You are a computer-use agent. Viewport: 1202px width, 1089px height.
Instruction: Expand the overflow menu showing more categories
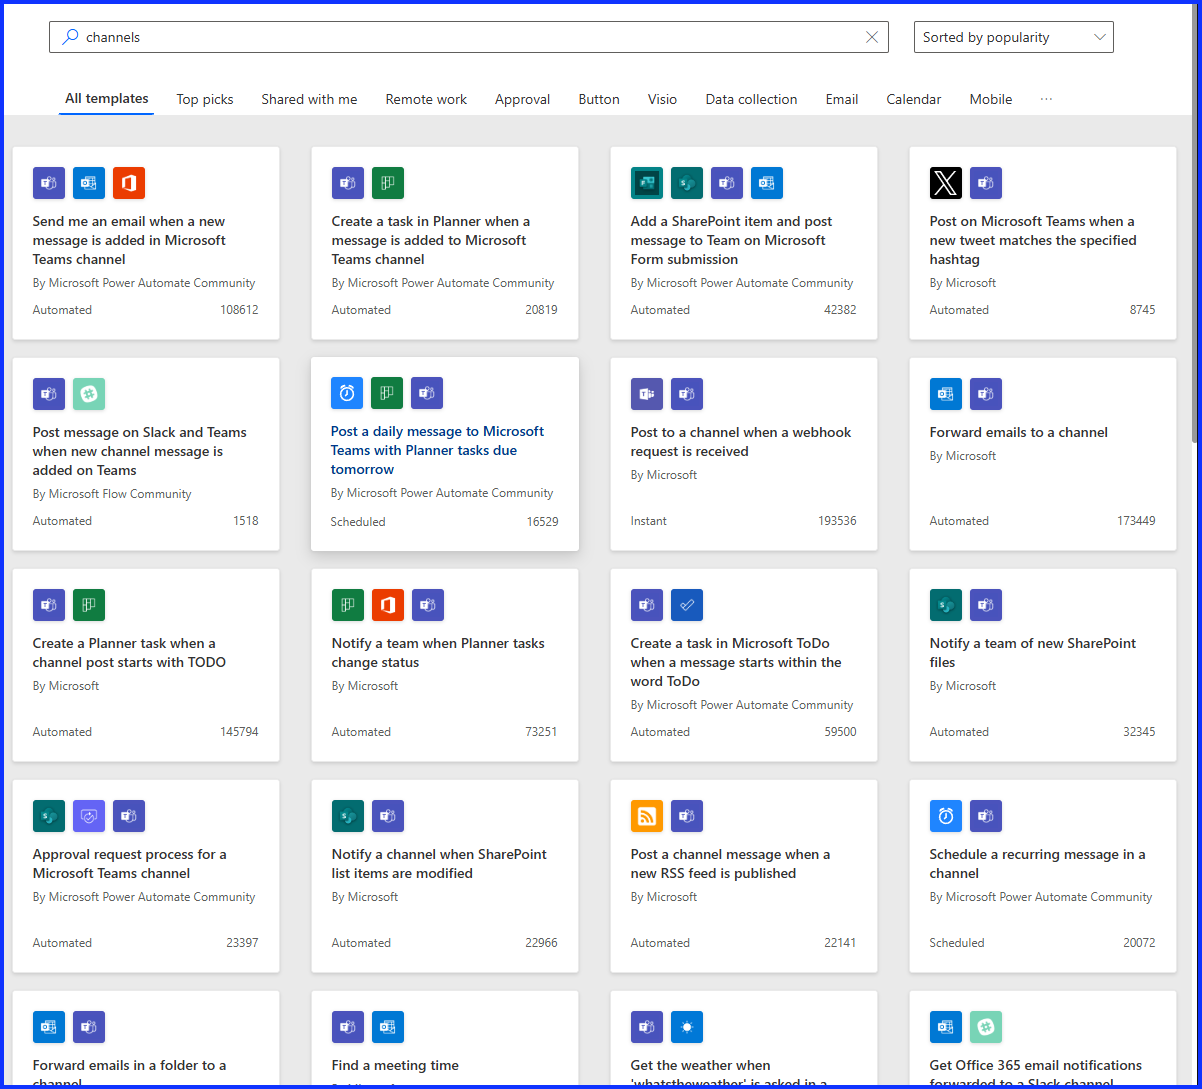click(x=1046, y=99)
